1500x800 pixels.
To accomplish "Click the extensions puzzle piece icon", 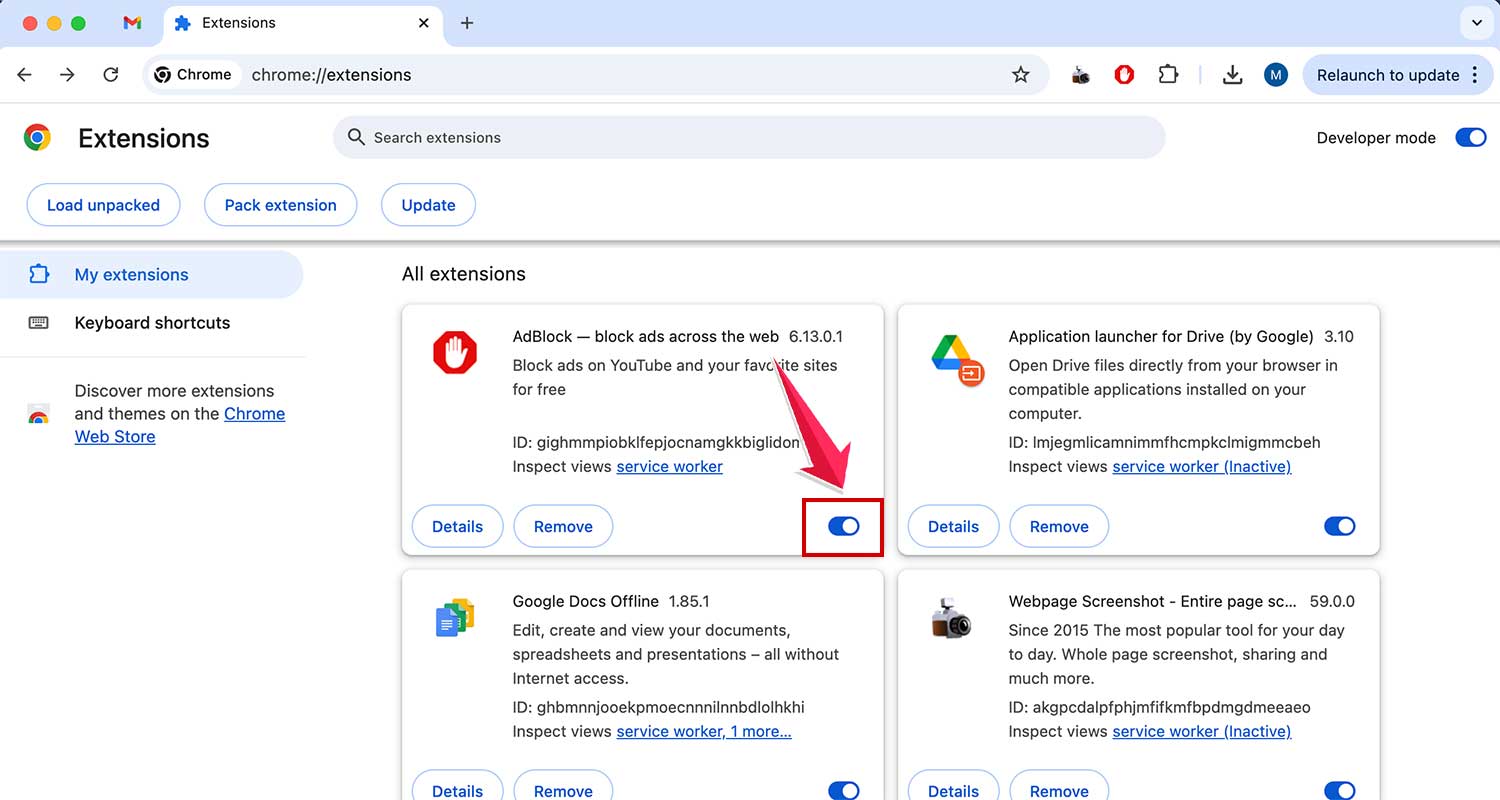I will [1167, 74].
